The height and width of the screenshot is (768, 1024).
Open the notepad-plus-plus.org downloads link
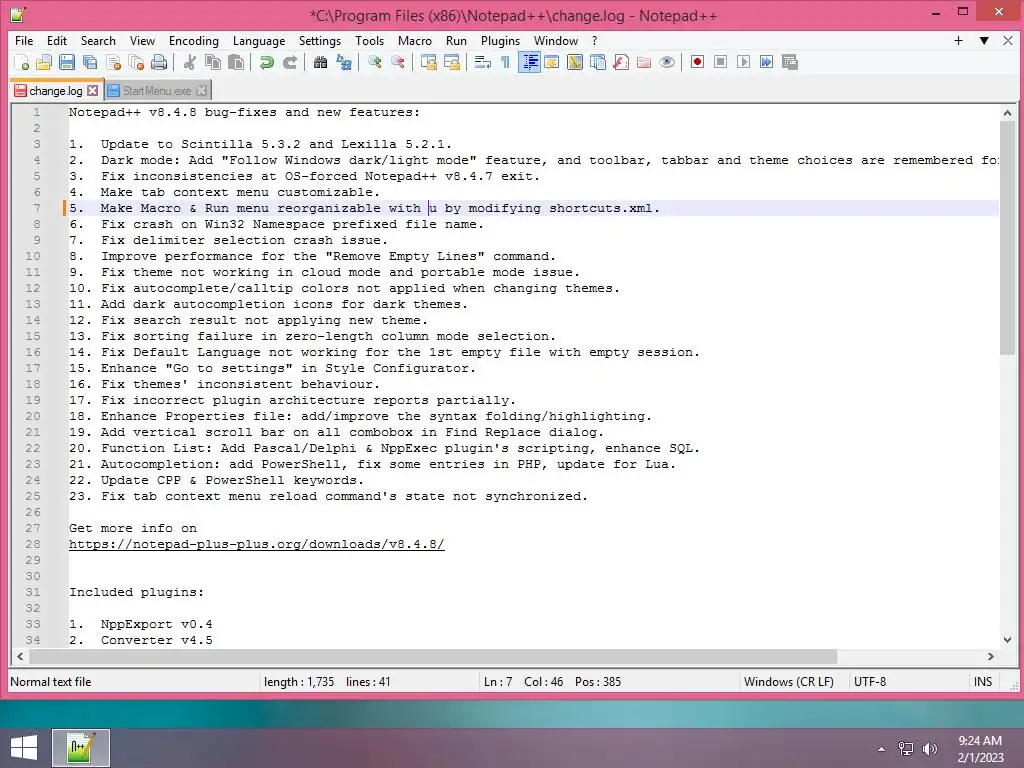pos(257,545)
